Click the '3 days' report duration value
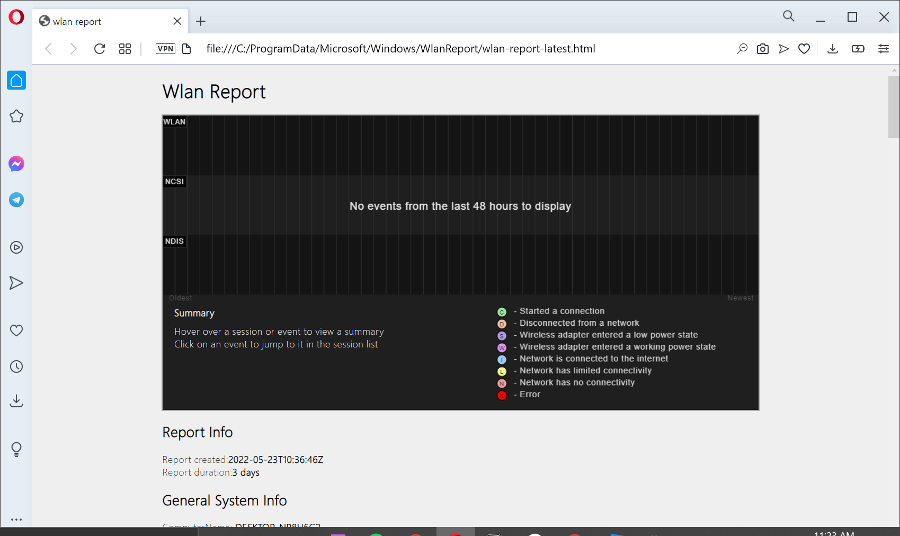The height and width of the screenshot is (536, 900). (246, 473)
